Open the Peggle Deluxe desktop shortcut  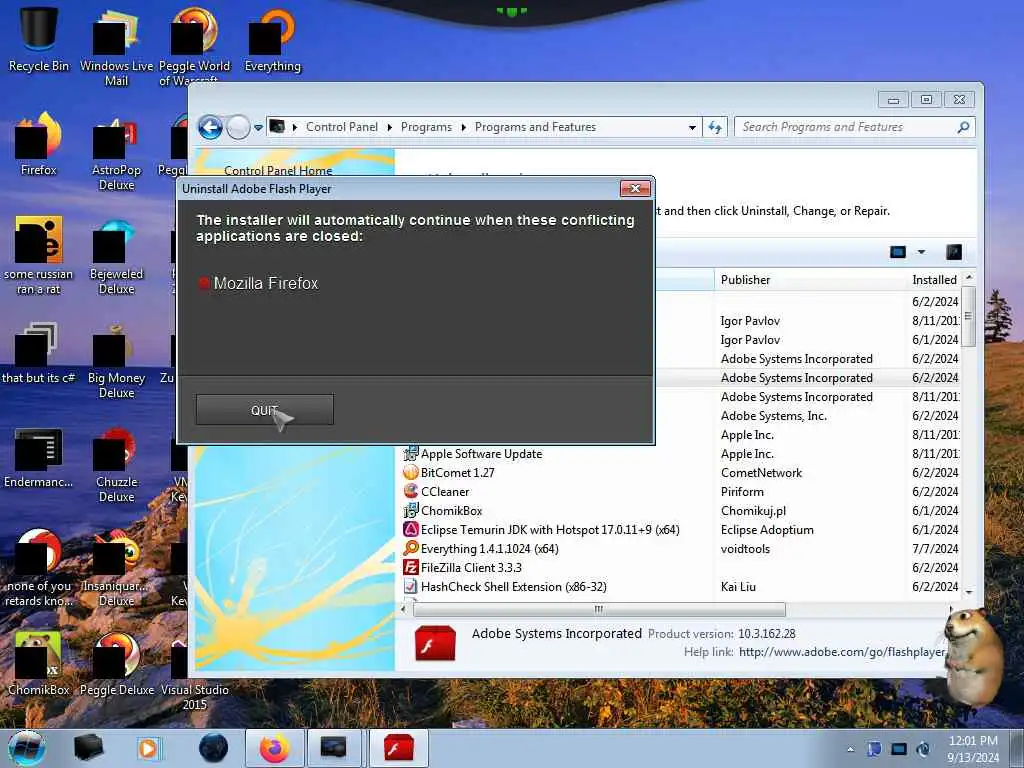pos(116,665)
